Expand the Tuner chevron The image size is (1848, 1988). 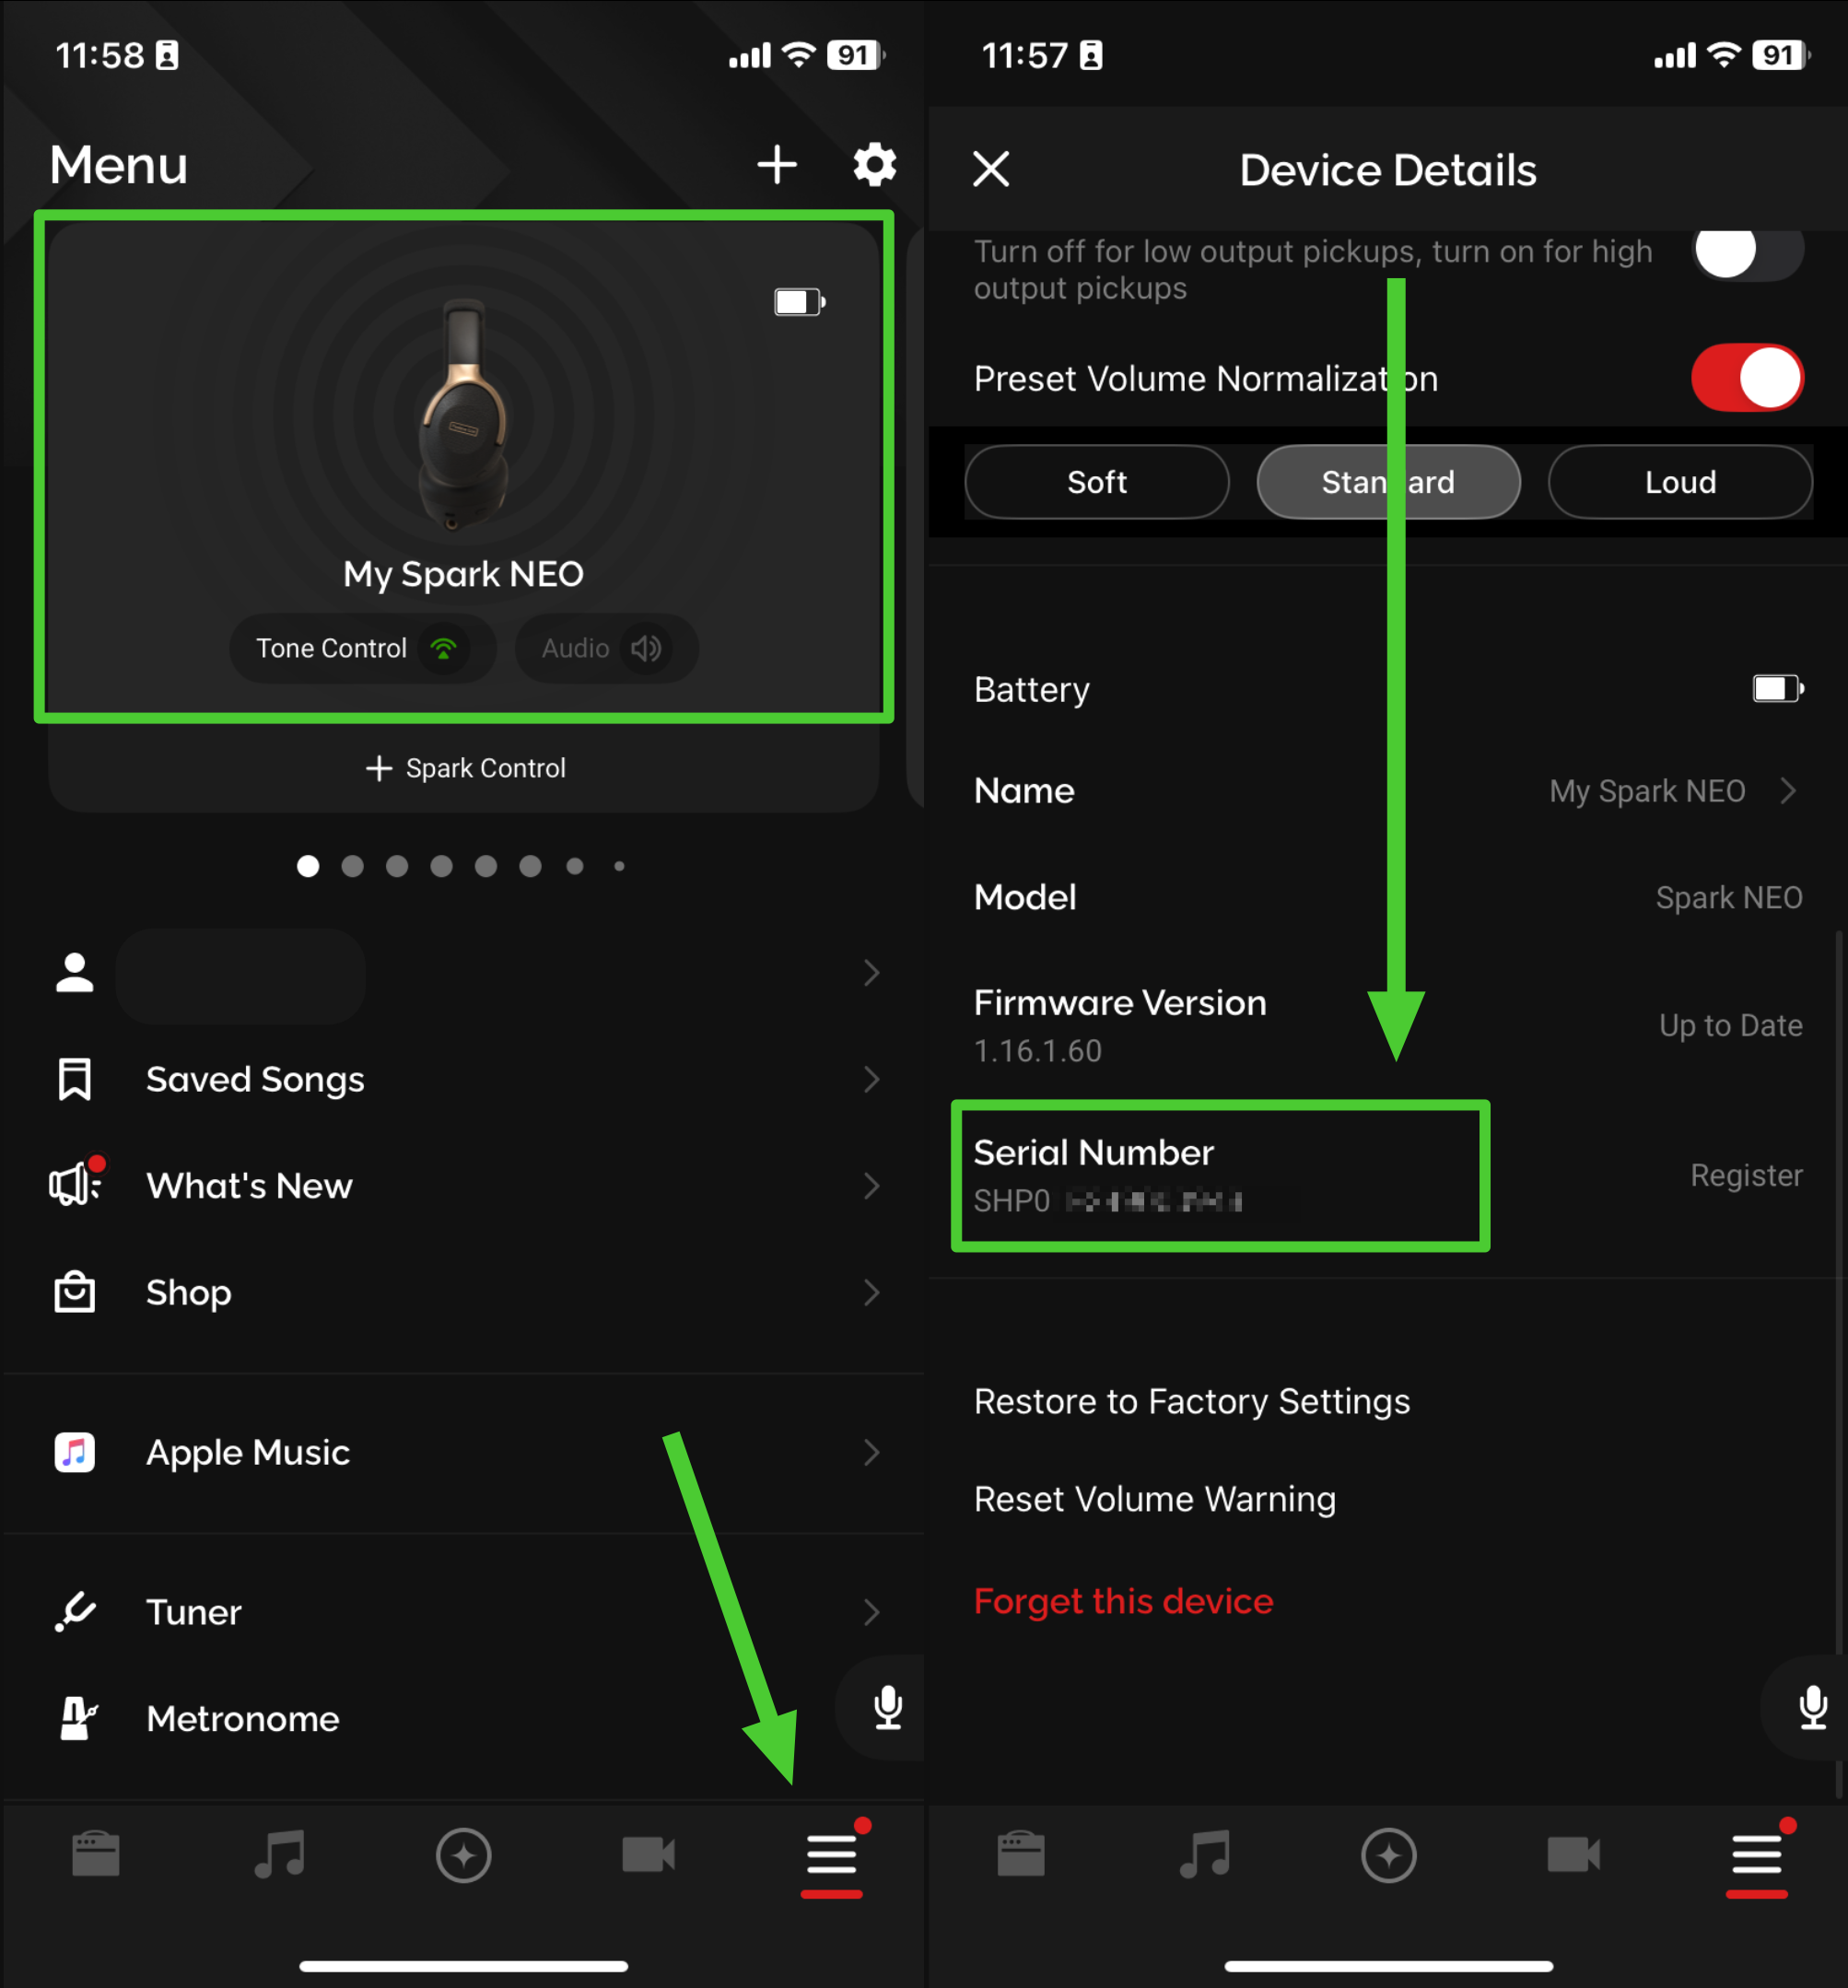click(x=871, y=1612)
